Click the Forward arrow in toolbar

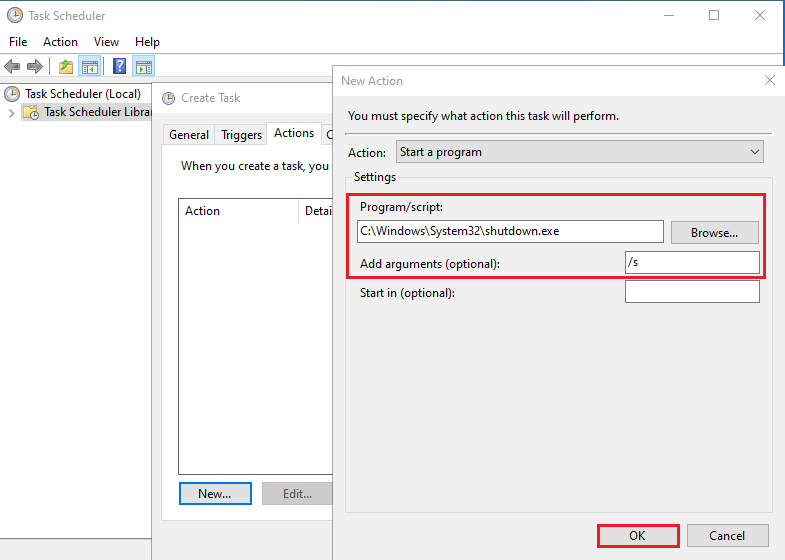35,67
